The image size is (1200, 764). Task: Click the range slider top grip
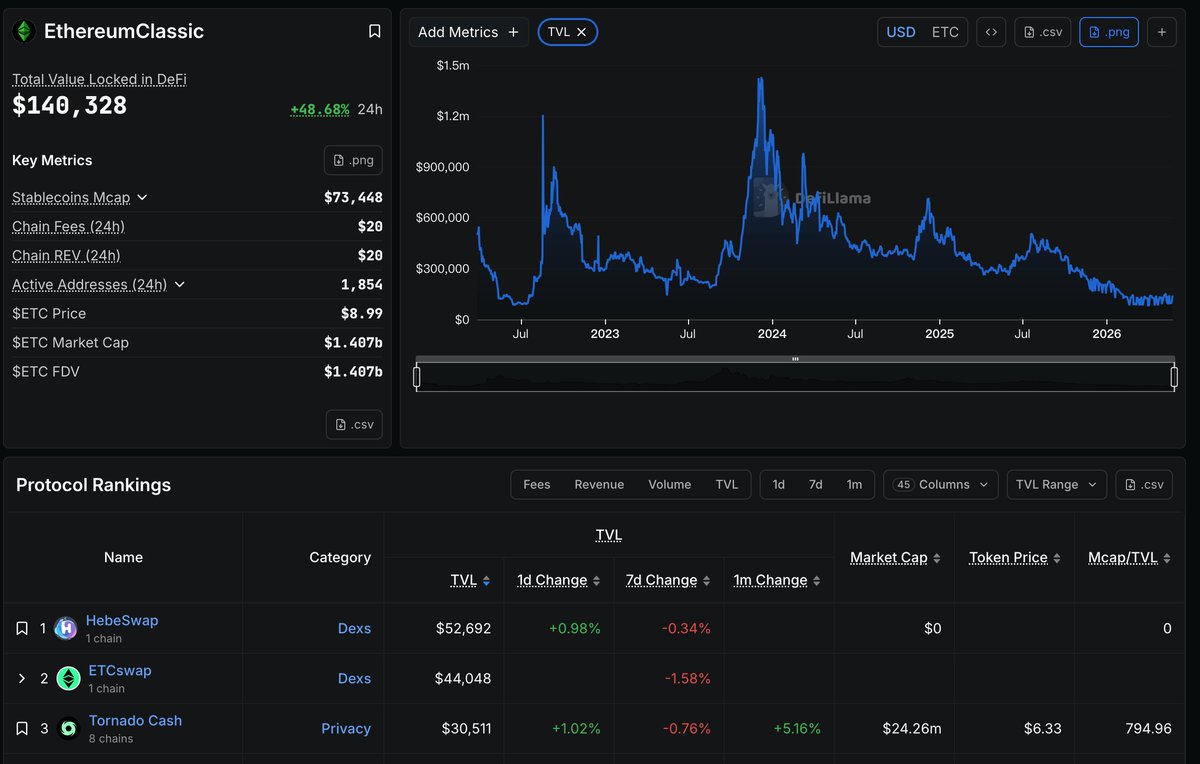click(x=795, y=359)
